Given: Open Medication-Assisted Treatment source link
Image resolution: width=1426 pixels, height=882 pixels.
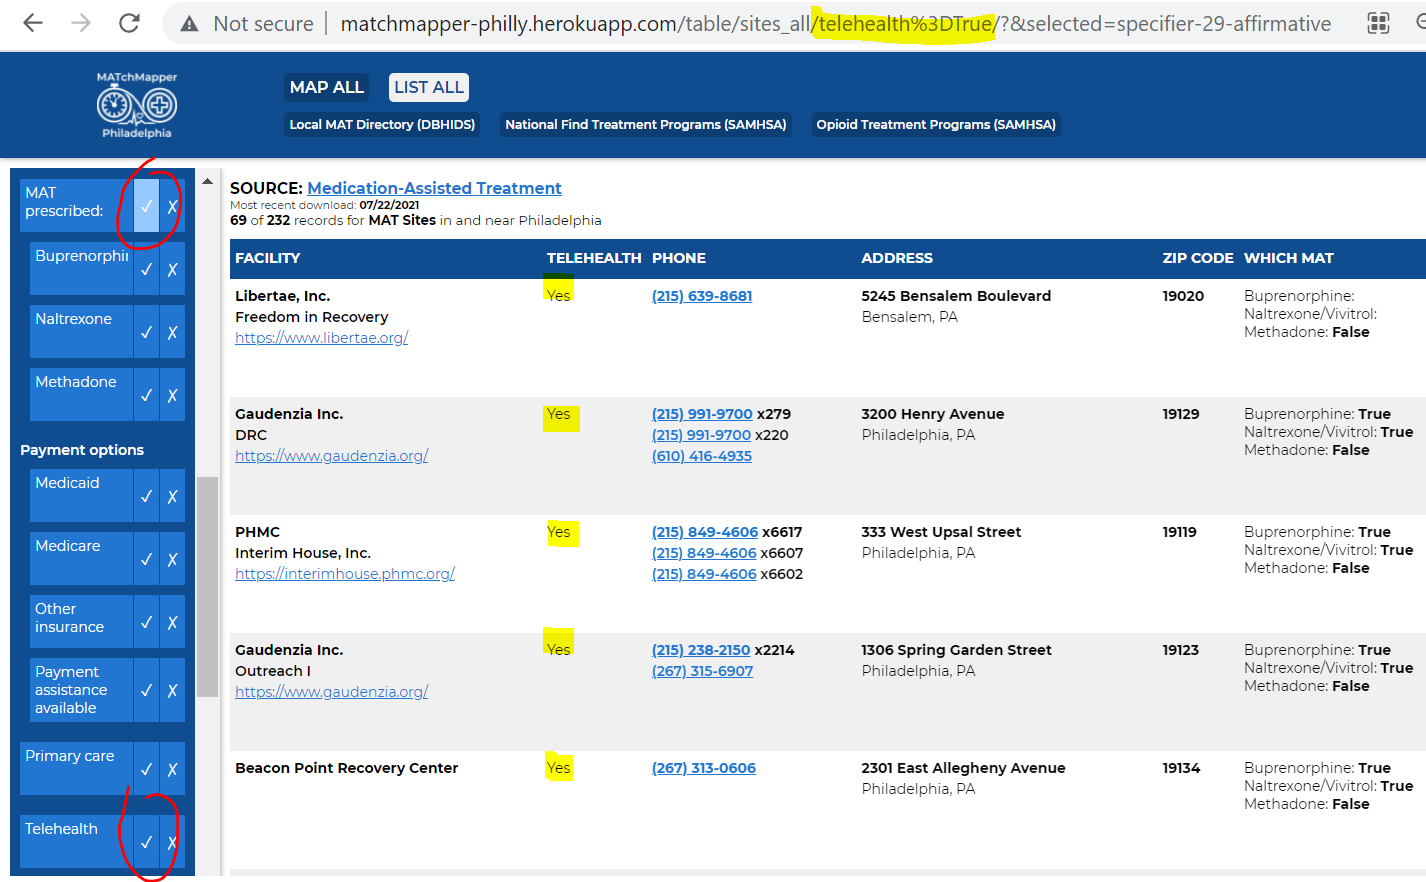Looking at the screenshot, I should (434, 188).
